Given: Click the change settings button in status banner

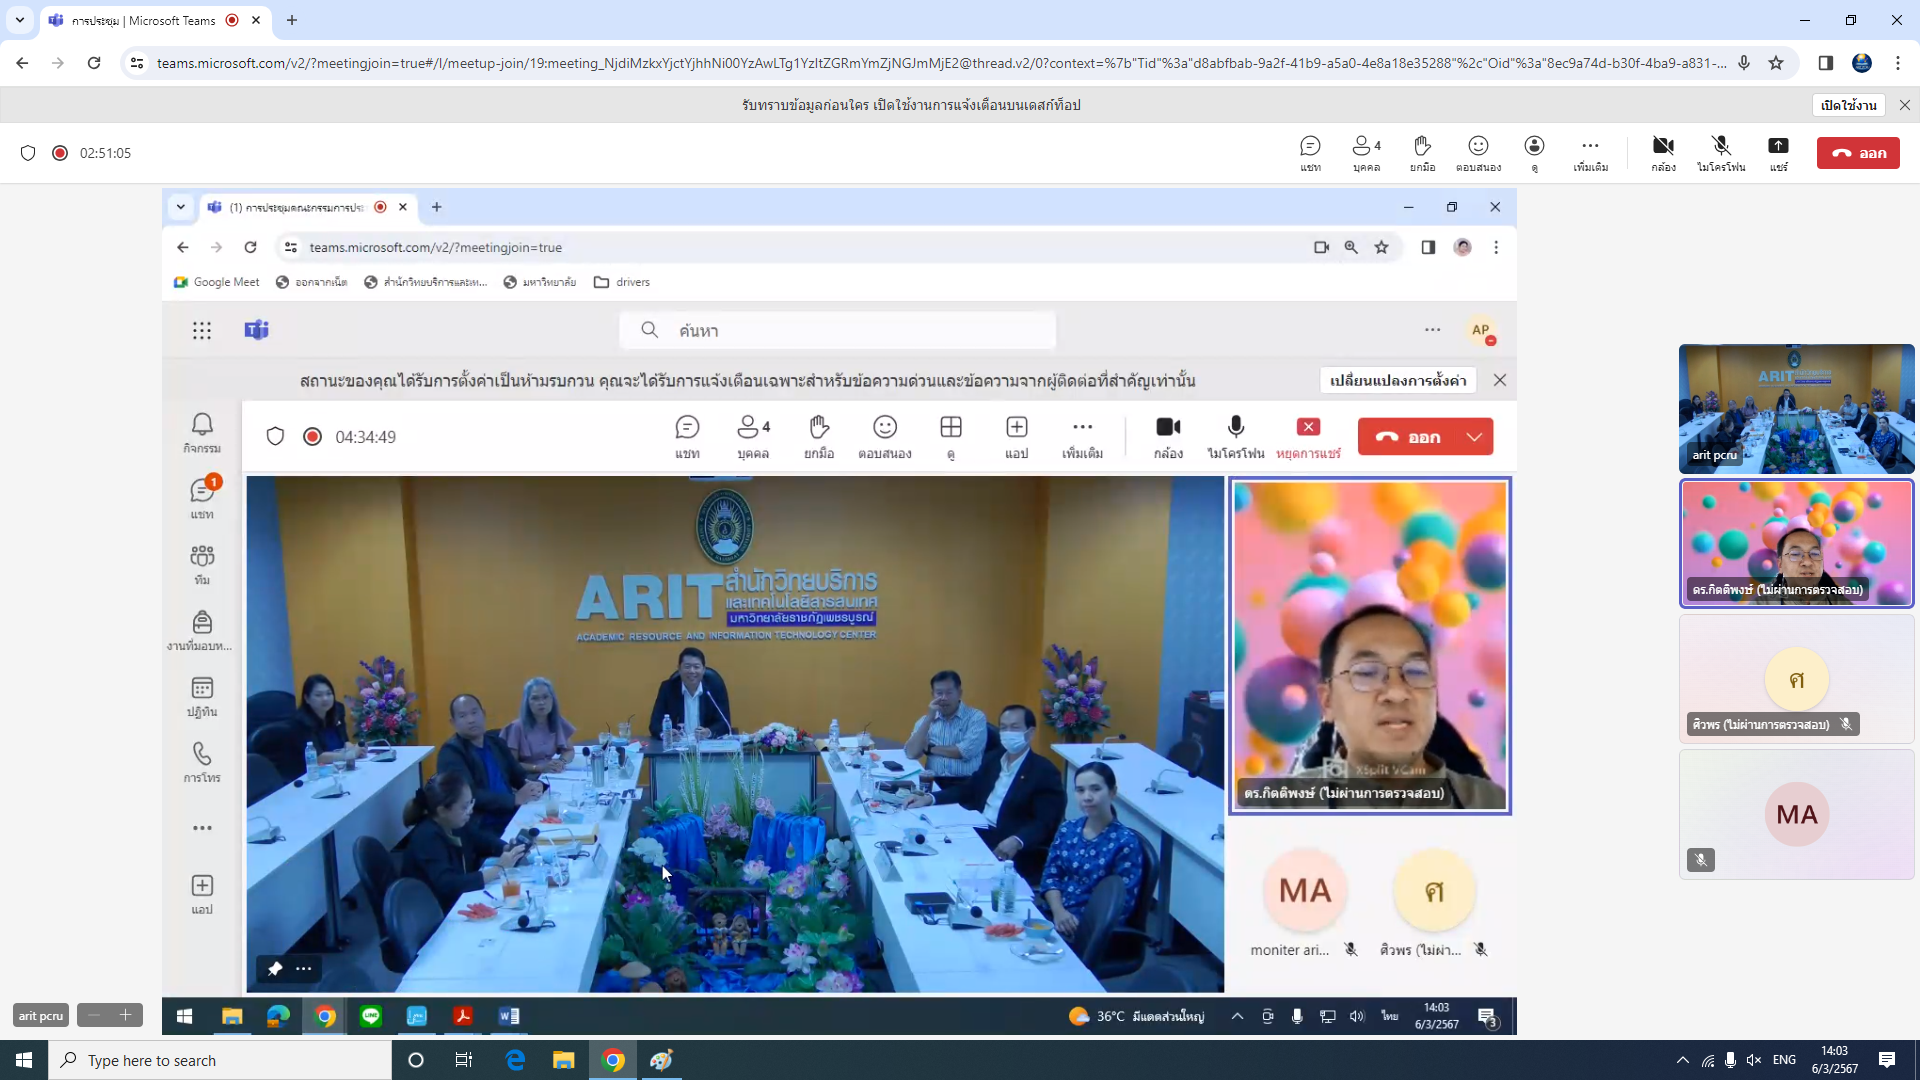Looking at the screenshot, I should [1397, 380].
